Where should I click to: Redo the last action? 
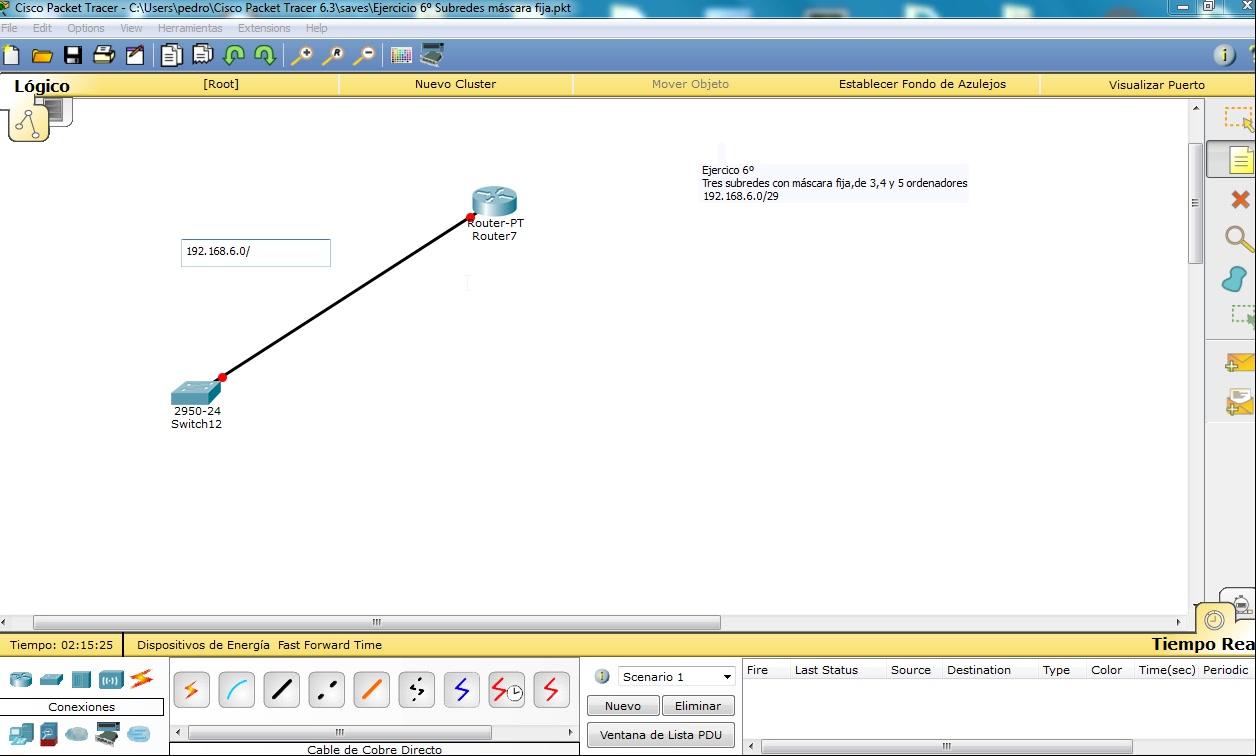click(265, 55)
